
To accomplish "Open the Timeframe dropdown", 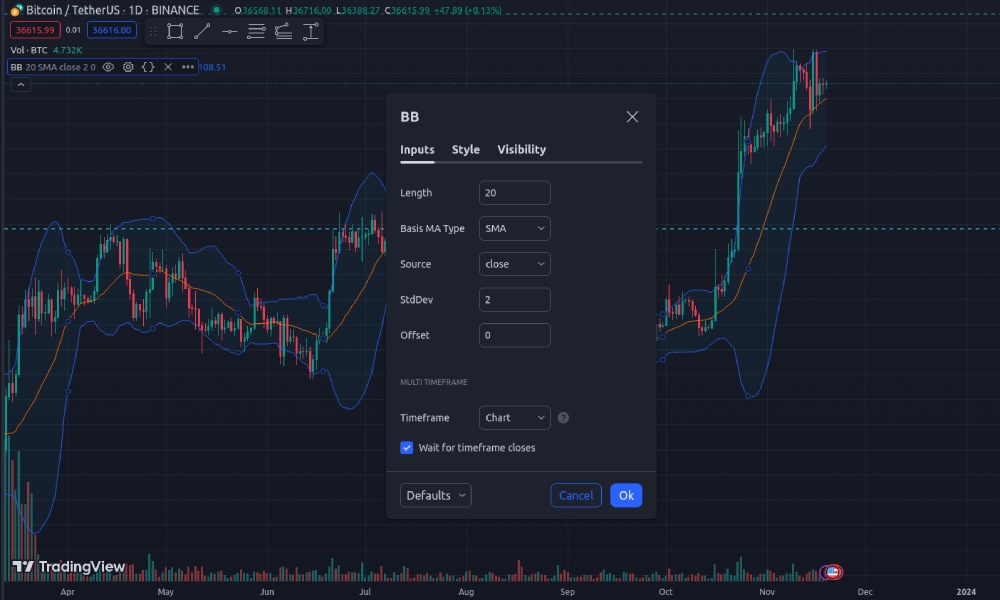I will tap(515, 418).
